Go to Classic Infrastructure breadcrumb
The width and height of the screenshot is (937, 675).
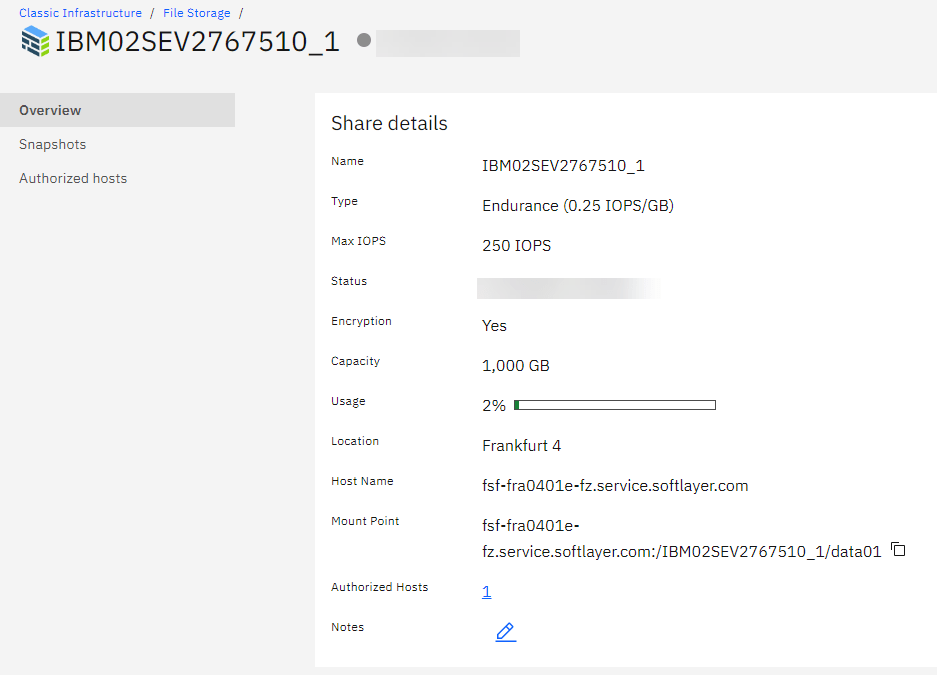coord(80,13)
